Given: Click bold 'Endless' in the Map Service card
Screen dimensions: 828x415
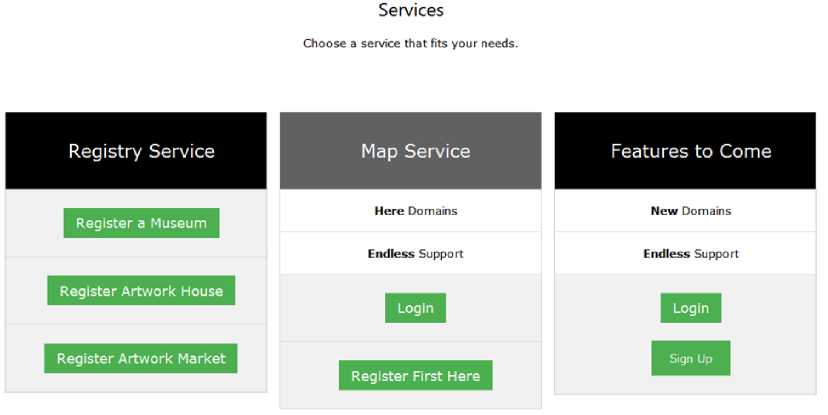Looking at the screenshot, I should coord(391,254).
